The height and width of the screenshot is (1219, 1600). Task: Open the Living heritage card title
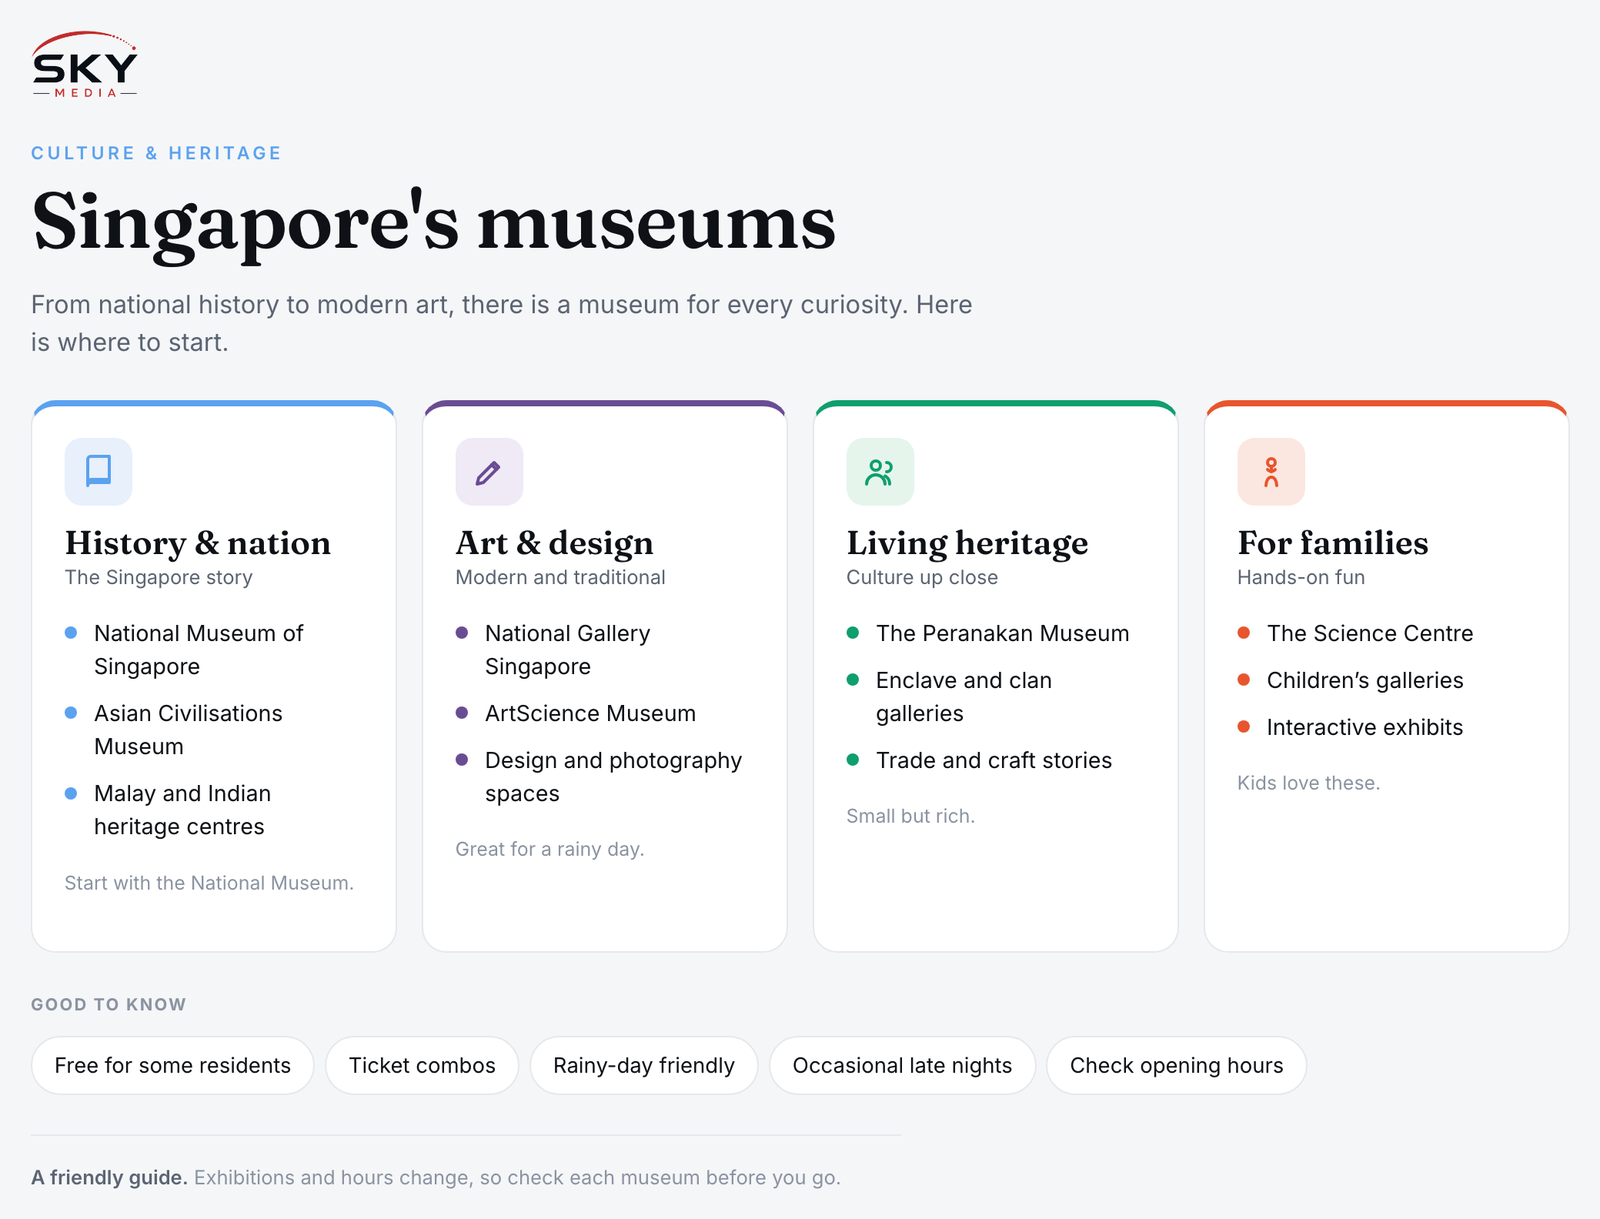[967, 543]
